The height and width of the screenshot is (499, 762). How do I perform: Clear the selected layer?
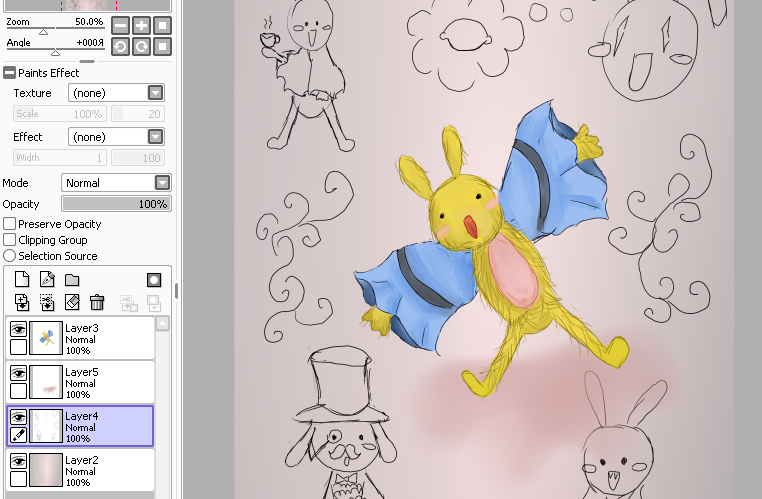click(x=72, y=302)
